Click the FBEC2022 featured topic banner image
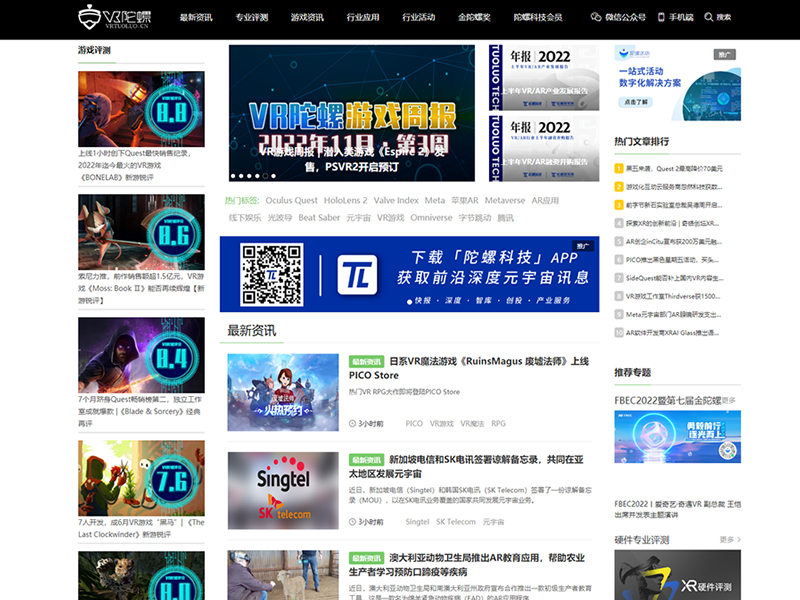This screenshot has height=600, width=800. [x=678, y=437]
